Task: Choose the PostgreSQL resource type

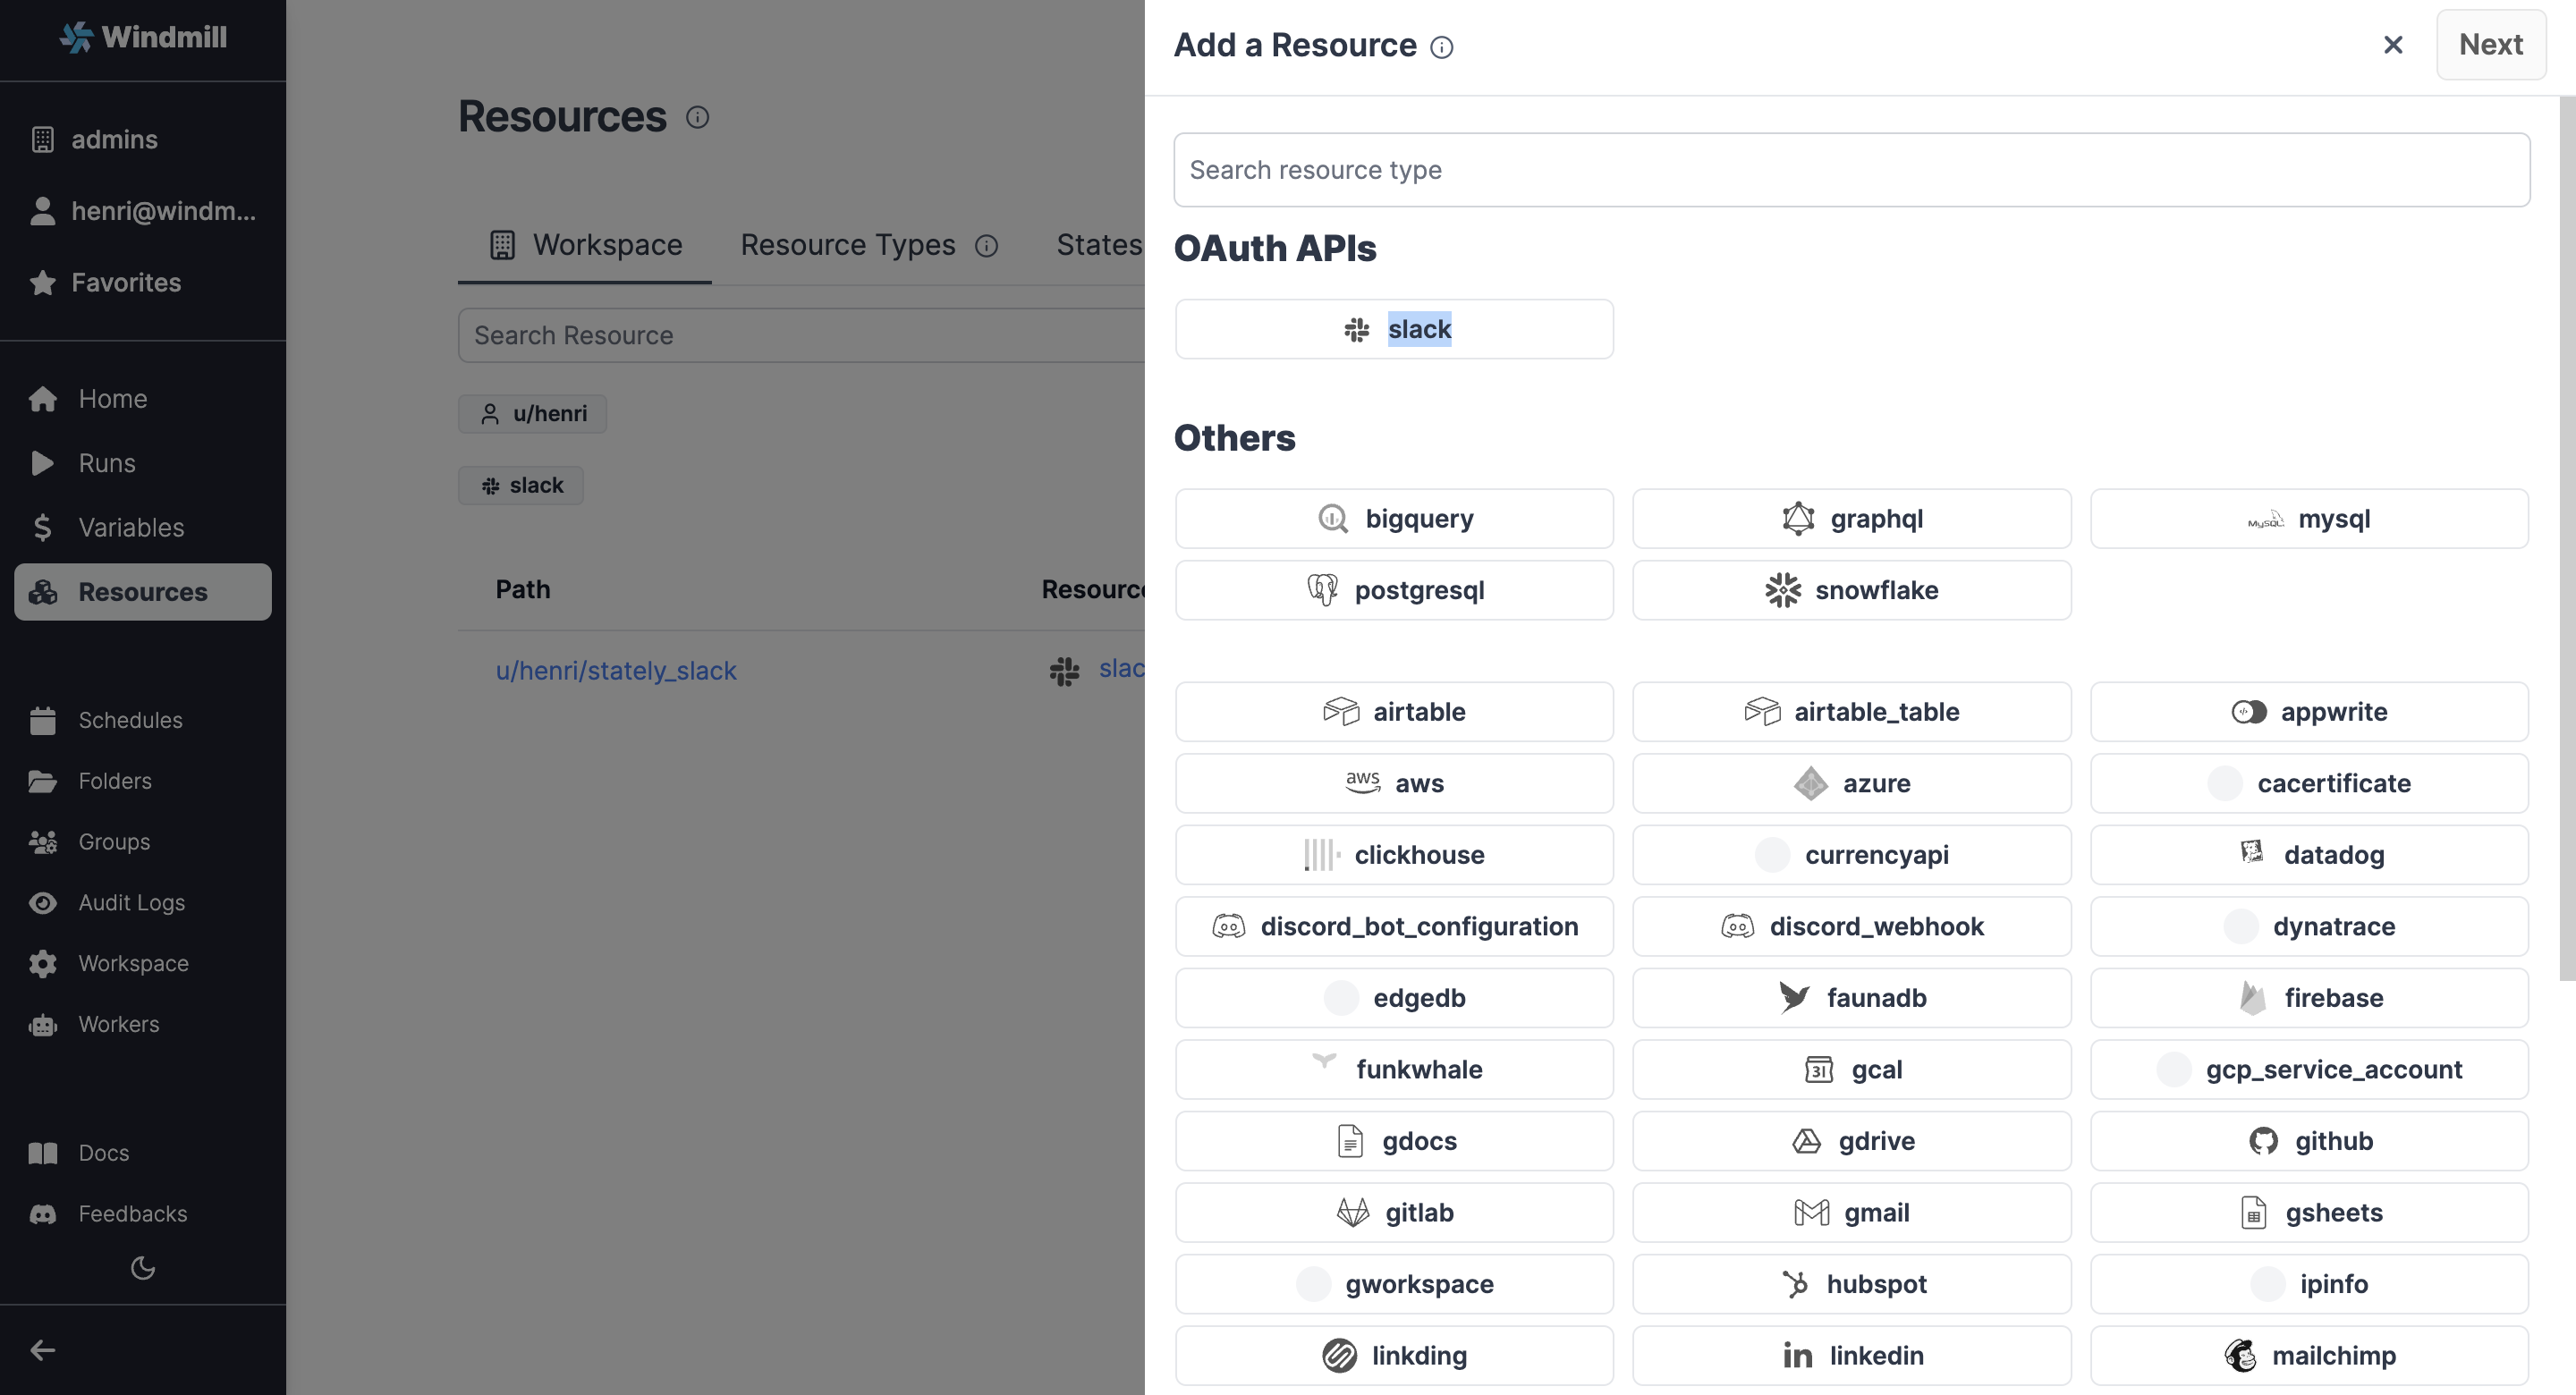Action: coord(1393,590)
